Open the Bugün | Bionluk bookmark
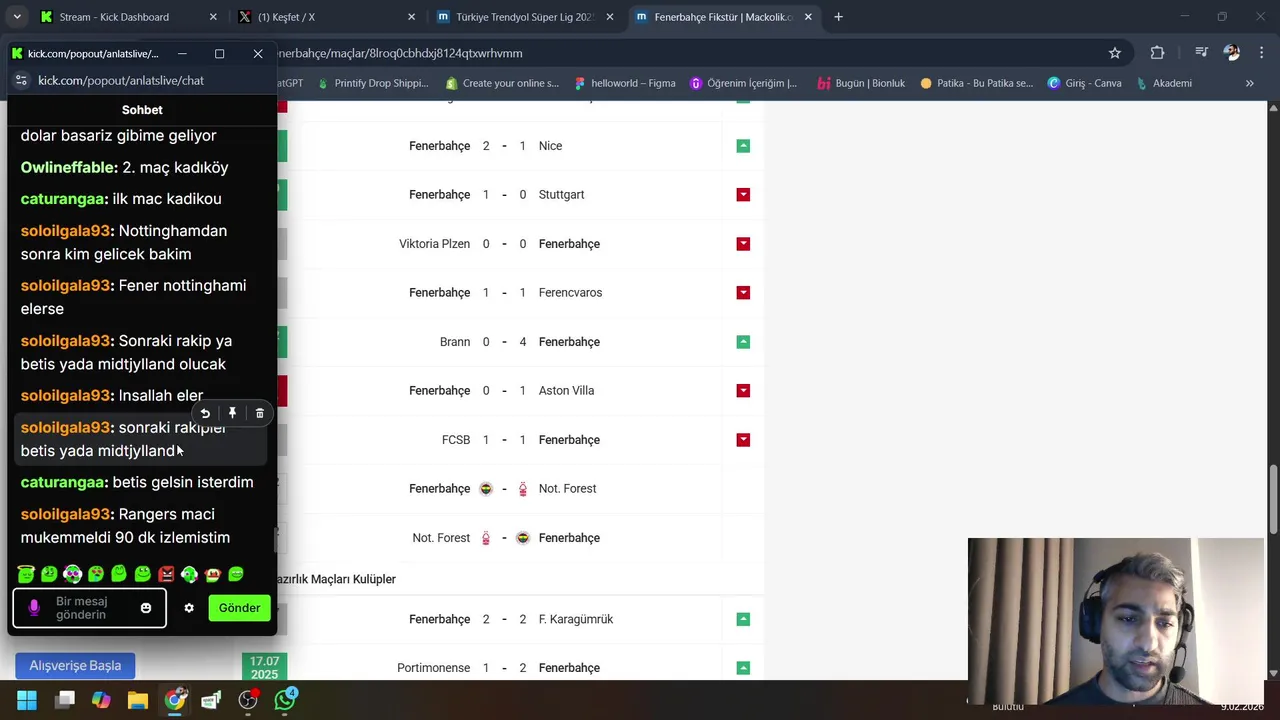 (x=861, y=83)
